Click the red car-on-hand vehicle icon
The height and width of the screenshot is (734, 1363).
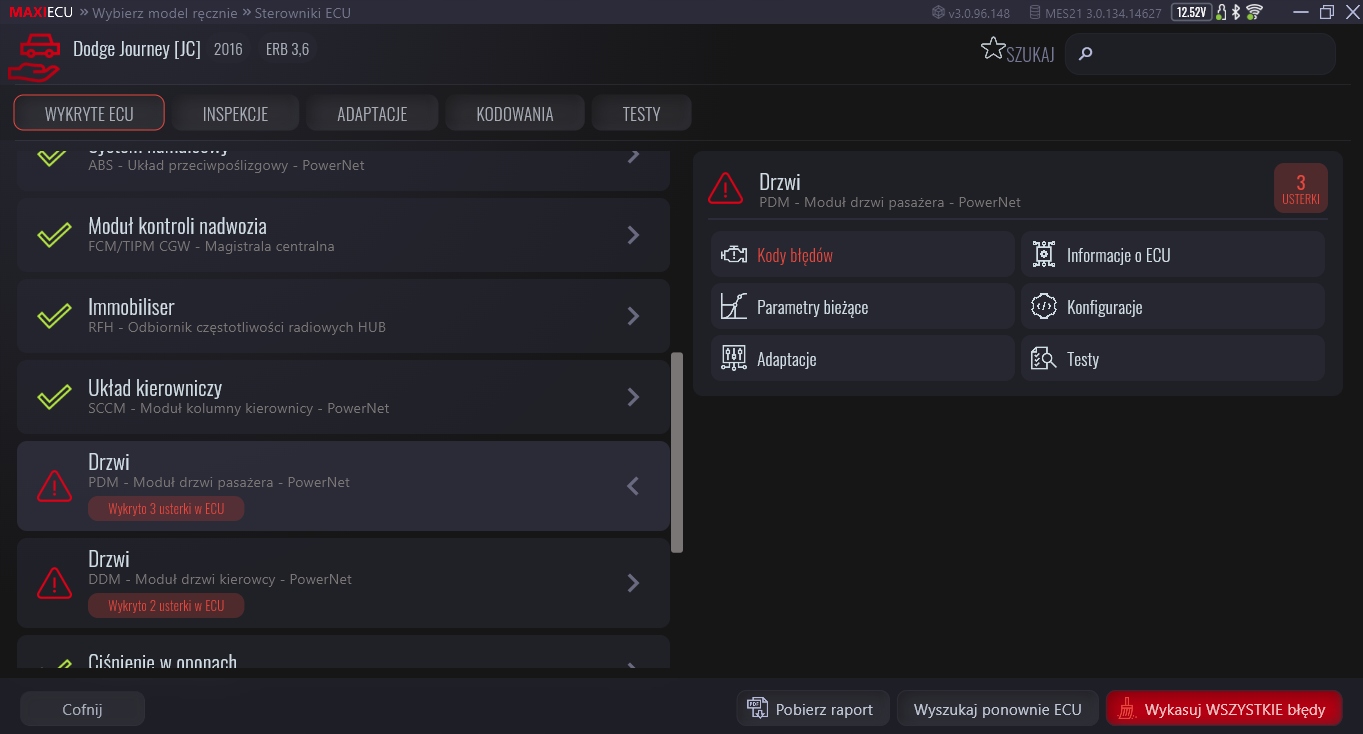[x=35, y=60]
